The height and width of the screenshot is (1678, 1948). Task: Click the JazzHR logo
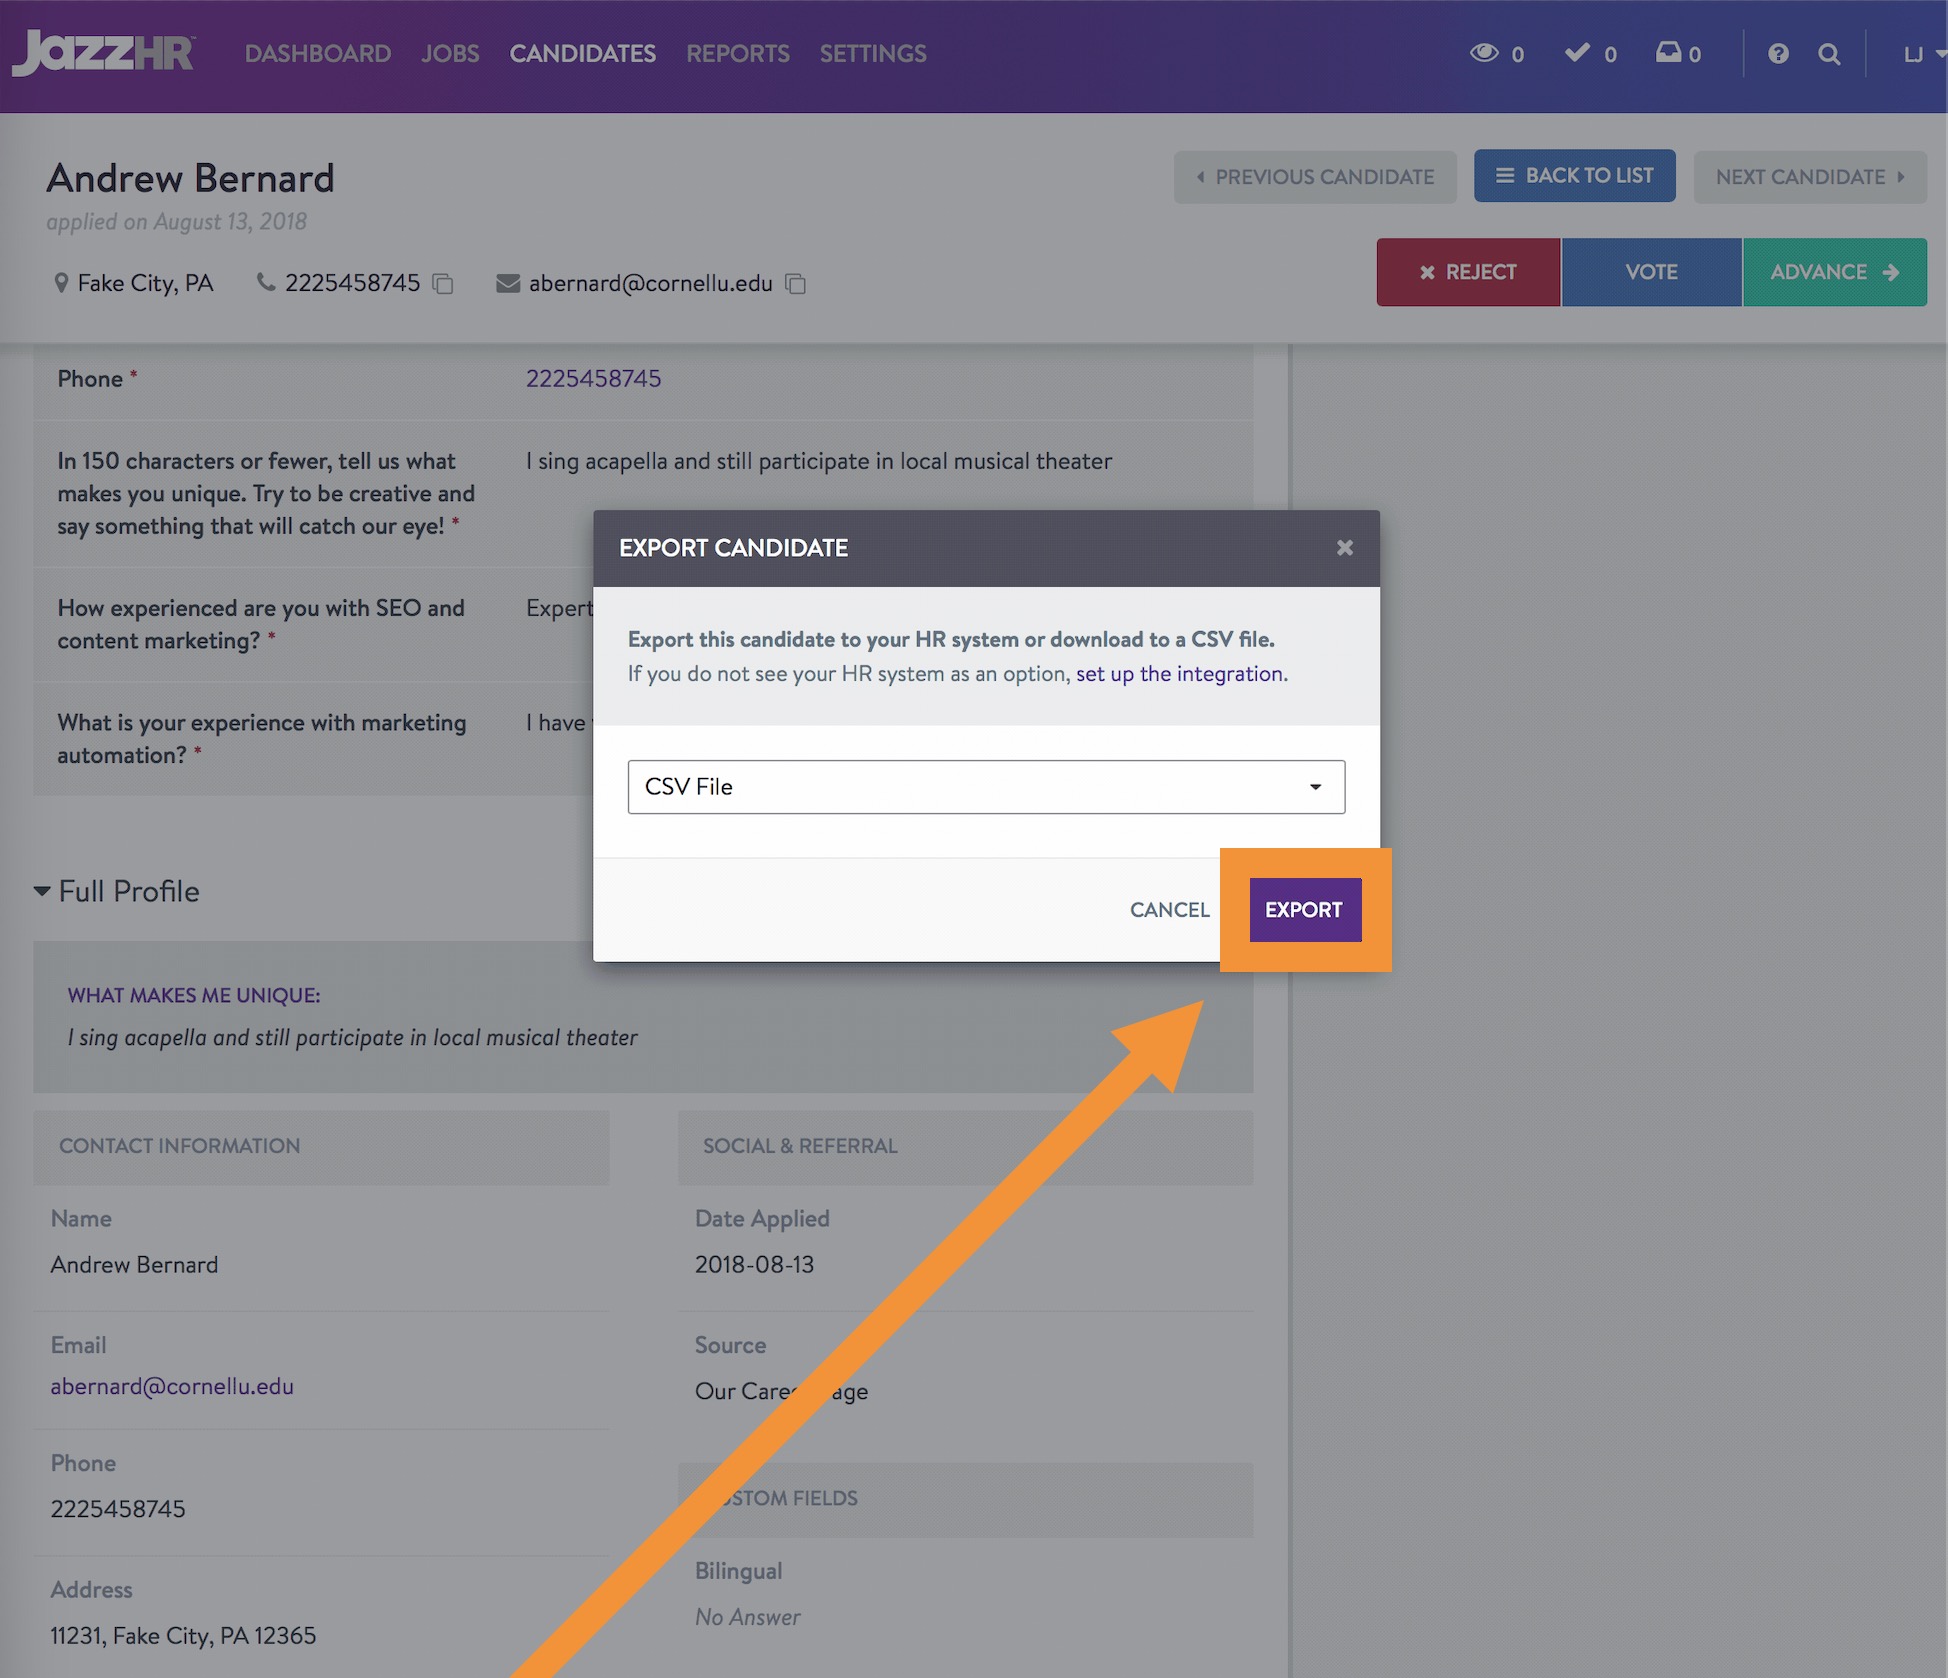103,52
